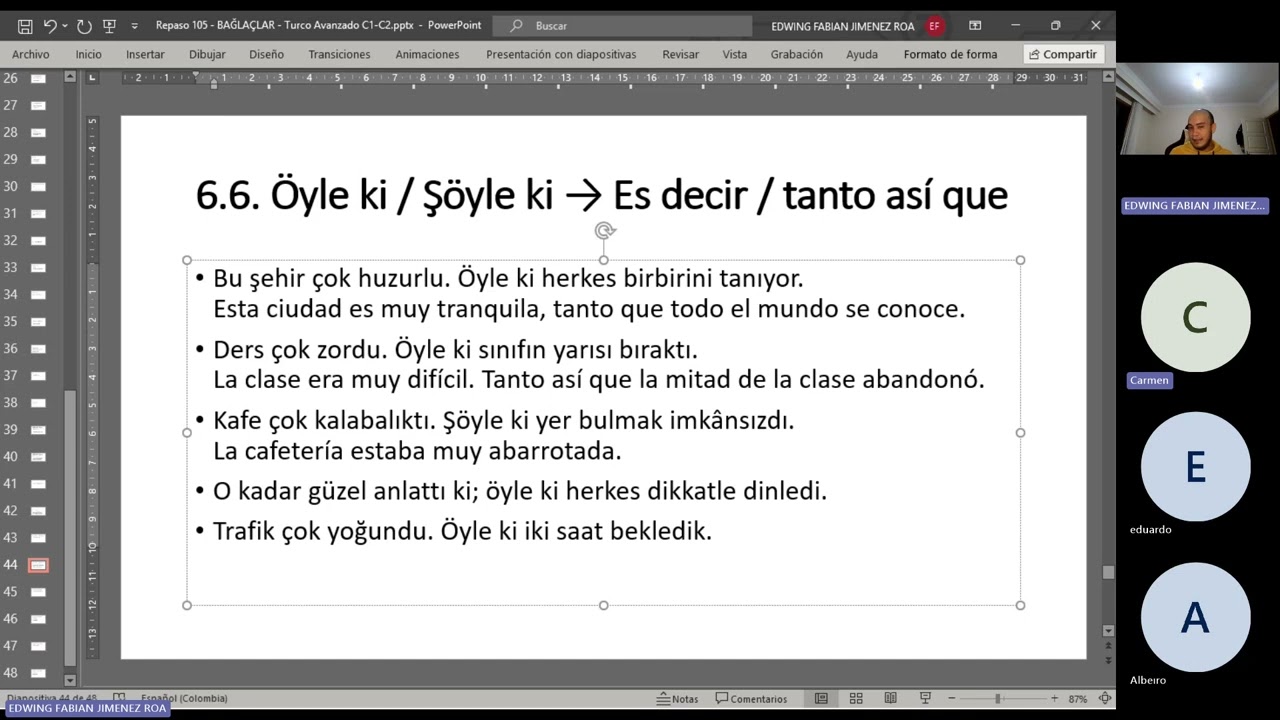Select slide 48 thumbnail
Viewport: 1280px width, 720px height.
[x=38, y=673]
